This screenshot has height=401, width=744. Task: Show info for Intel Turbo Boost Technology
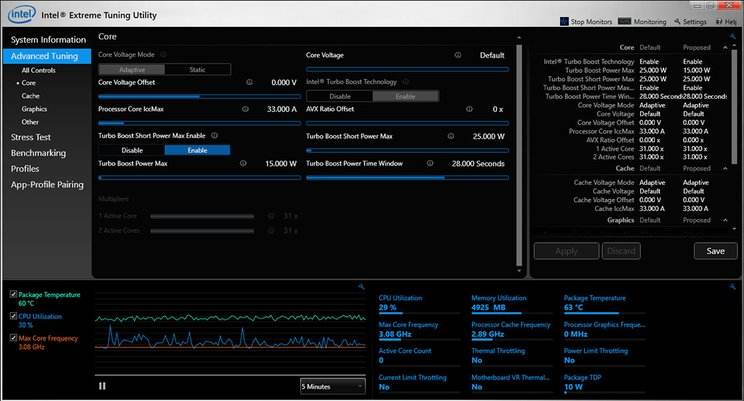click(x=406, y=82)
